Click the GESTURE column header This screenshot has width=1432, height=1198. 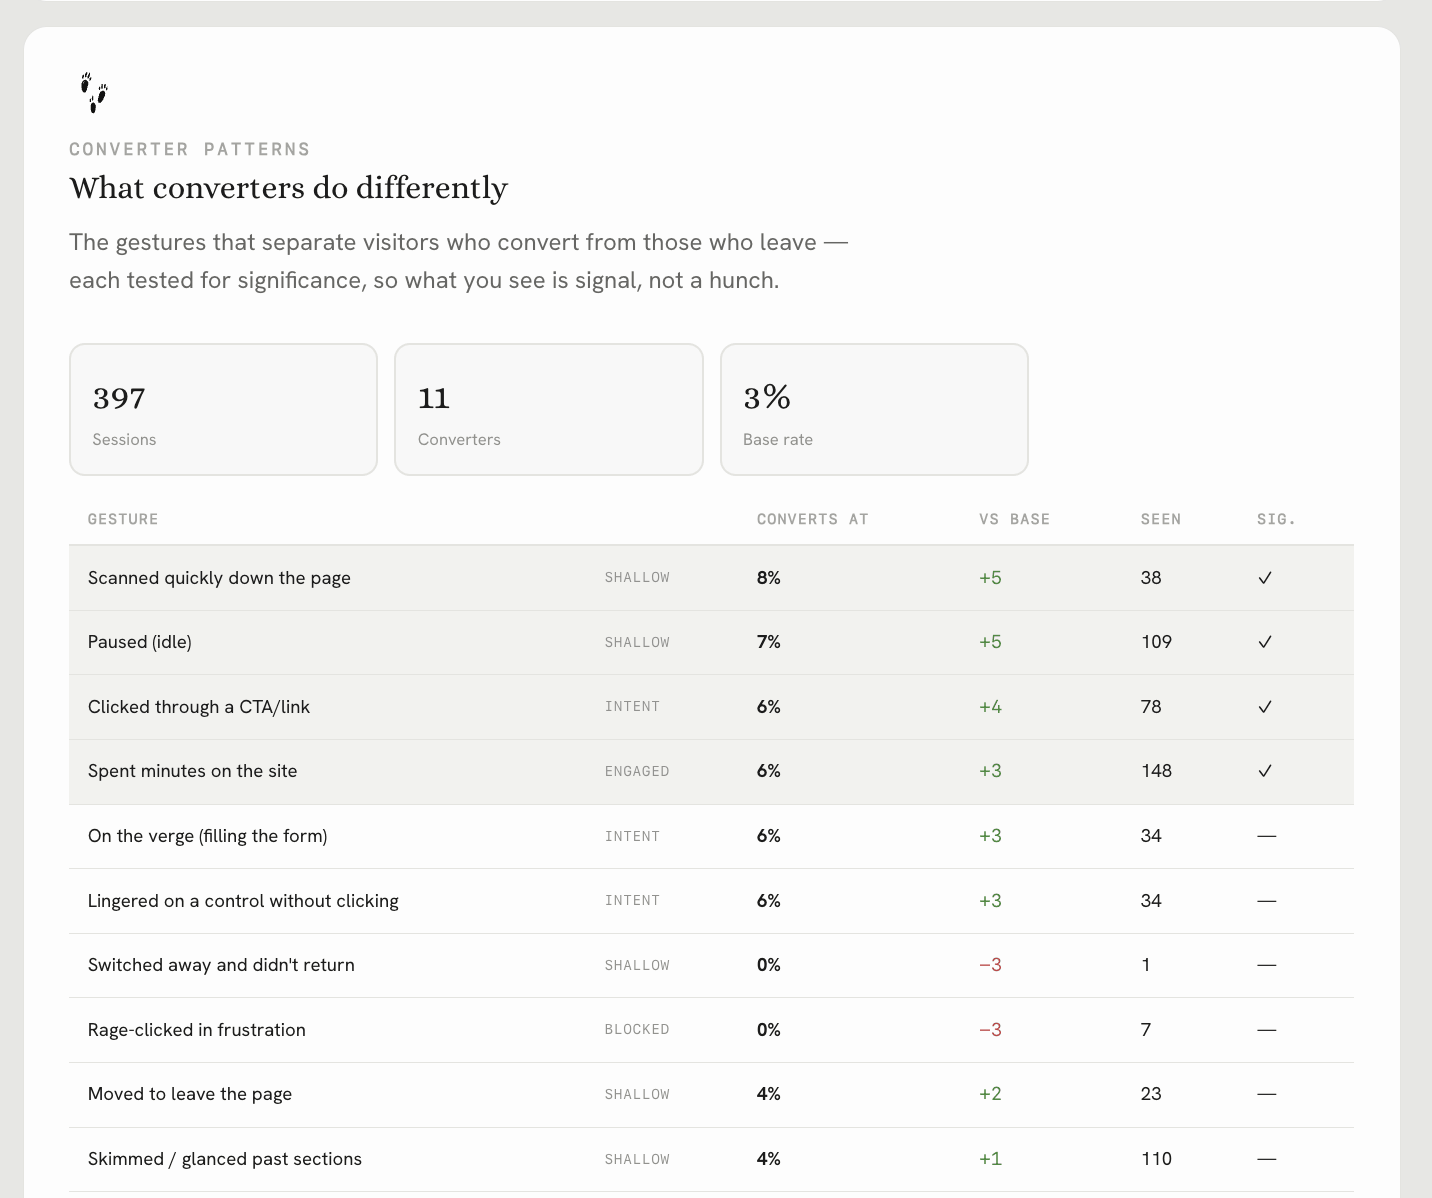[x=123, y=519]
